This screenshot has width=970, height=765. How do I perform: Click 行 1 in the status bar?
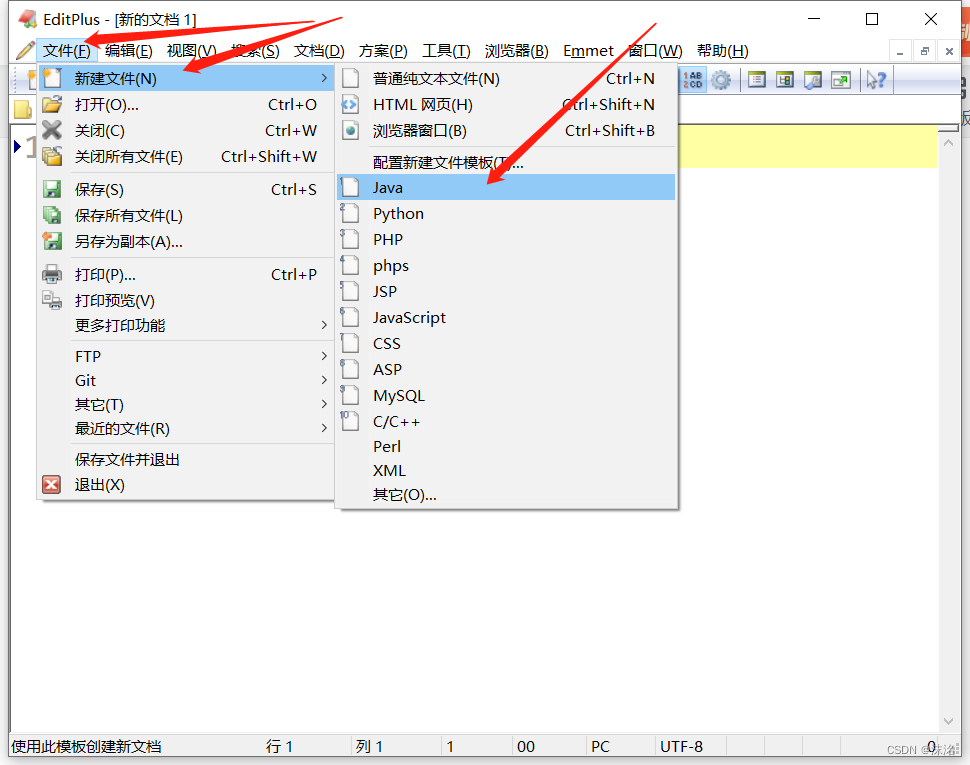point(279,746)
